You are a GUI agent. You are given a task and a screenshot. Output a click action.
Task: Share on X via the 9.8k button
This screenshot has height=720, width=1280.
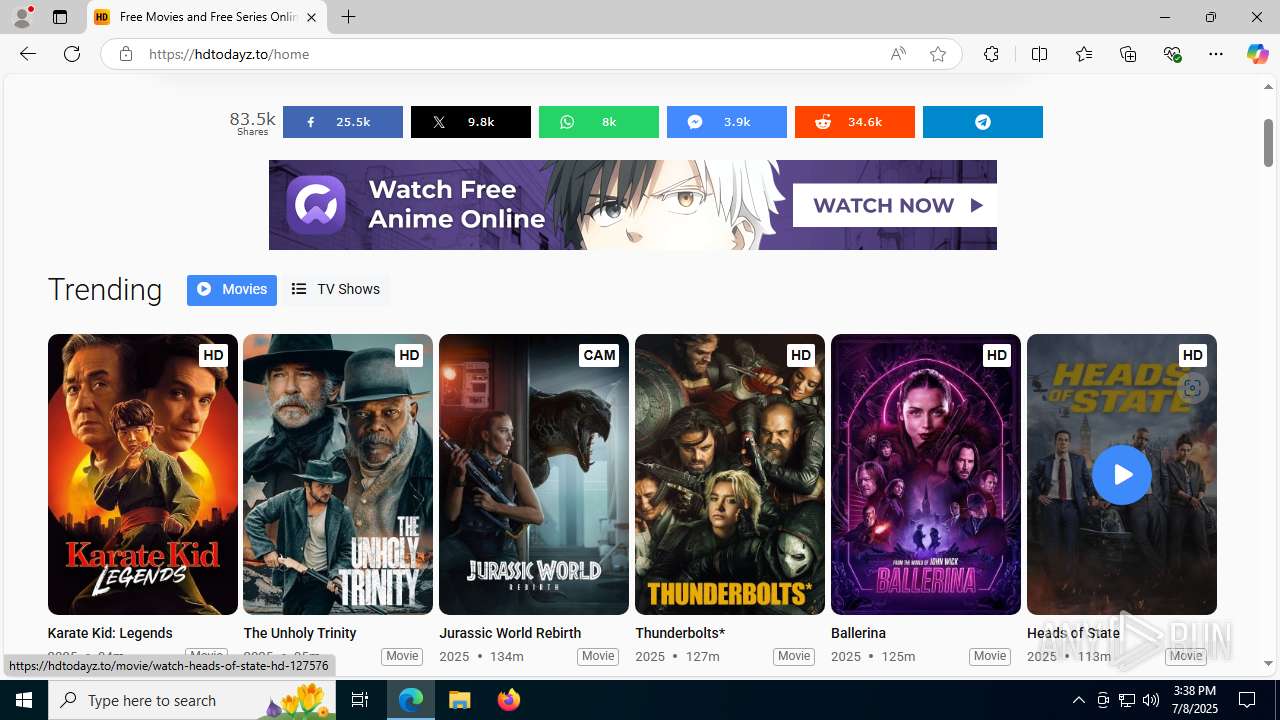(470, 122)
